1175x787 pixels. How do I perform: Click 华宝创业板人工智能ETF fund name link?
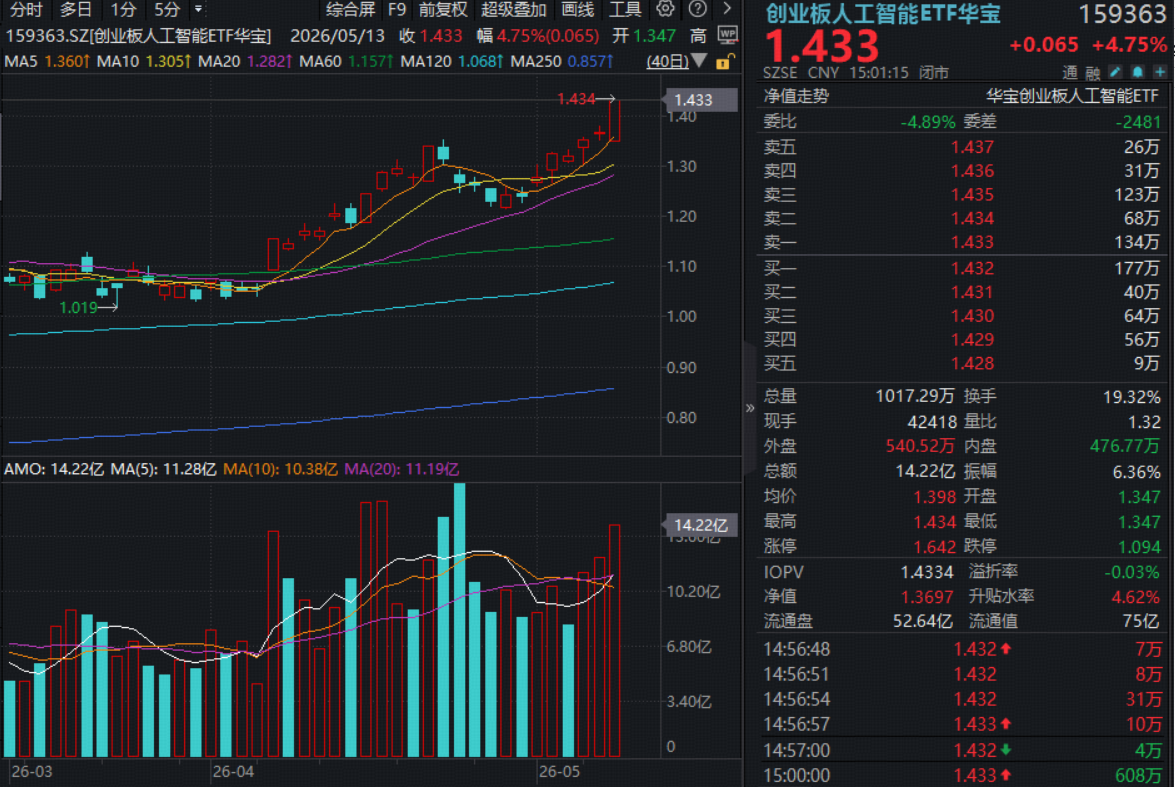pyautogui.click(x=1072, y=96)
